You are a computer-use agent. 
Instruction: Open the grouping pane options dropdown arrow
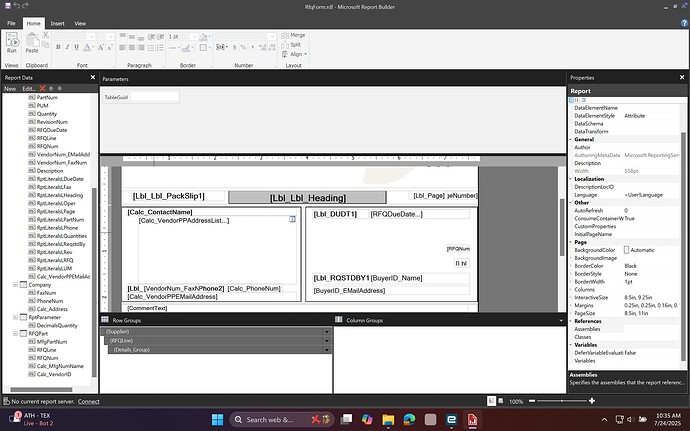[561, 320]
